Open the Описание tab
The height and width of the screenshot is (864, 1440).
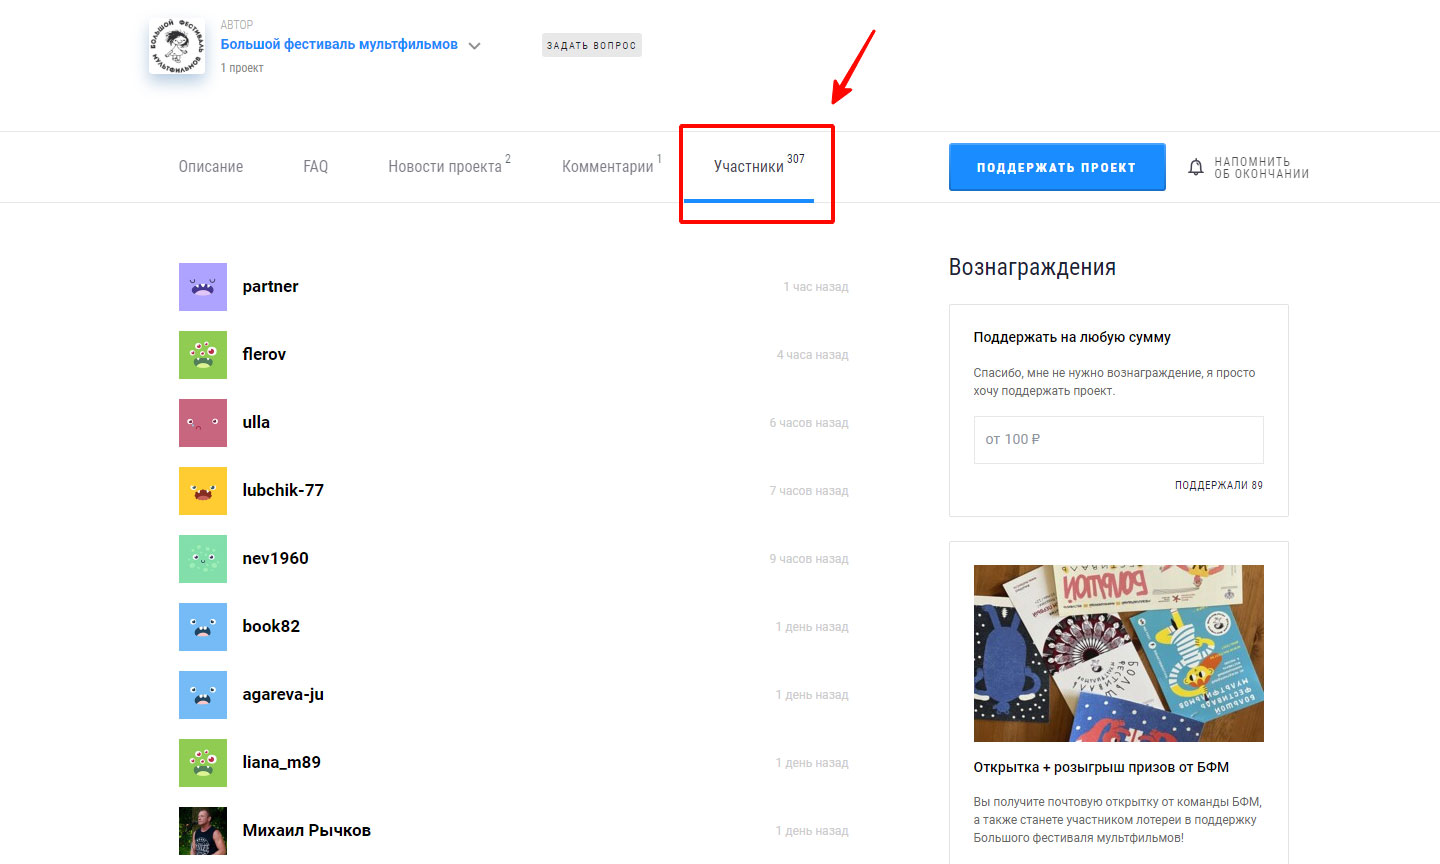[211, 167]
